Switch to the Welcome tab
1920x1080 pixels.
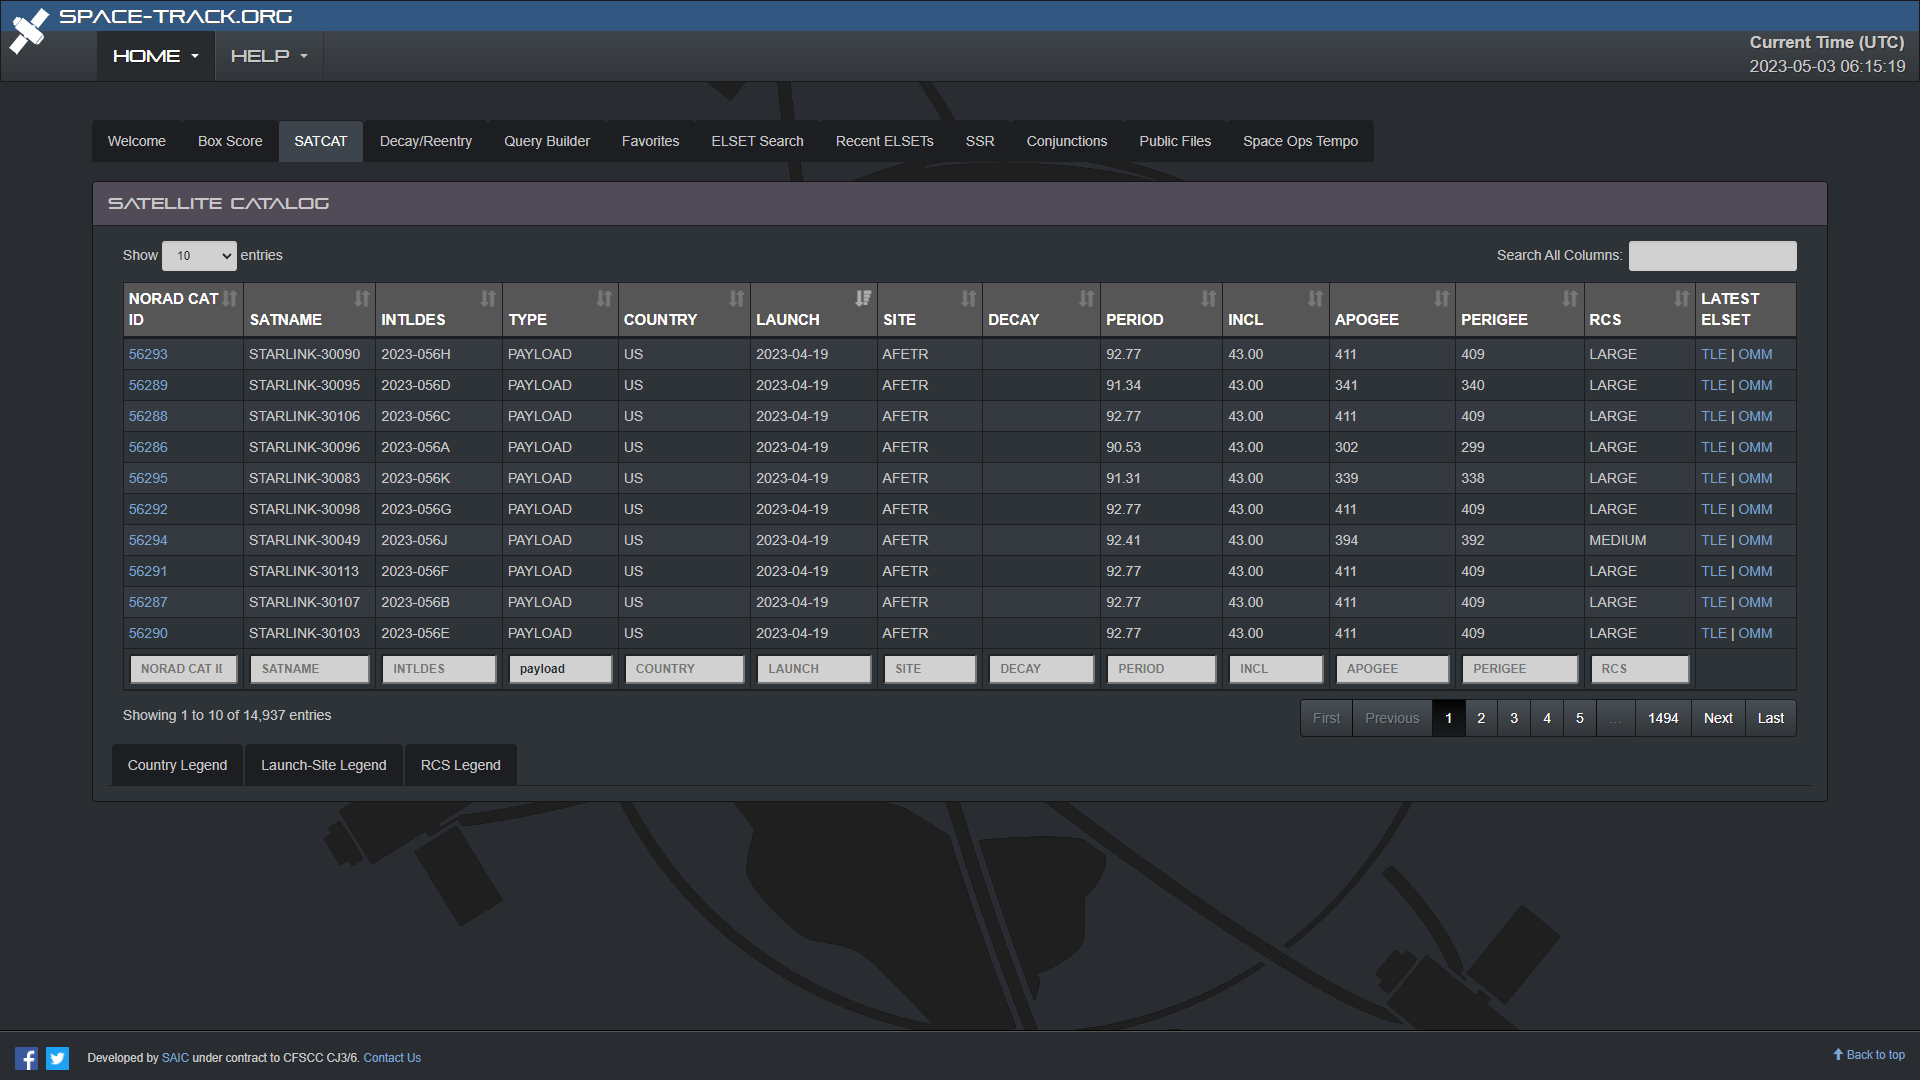tap(137, 141)
